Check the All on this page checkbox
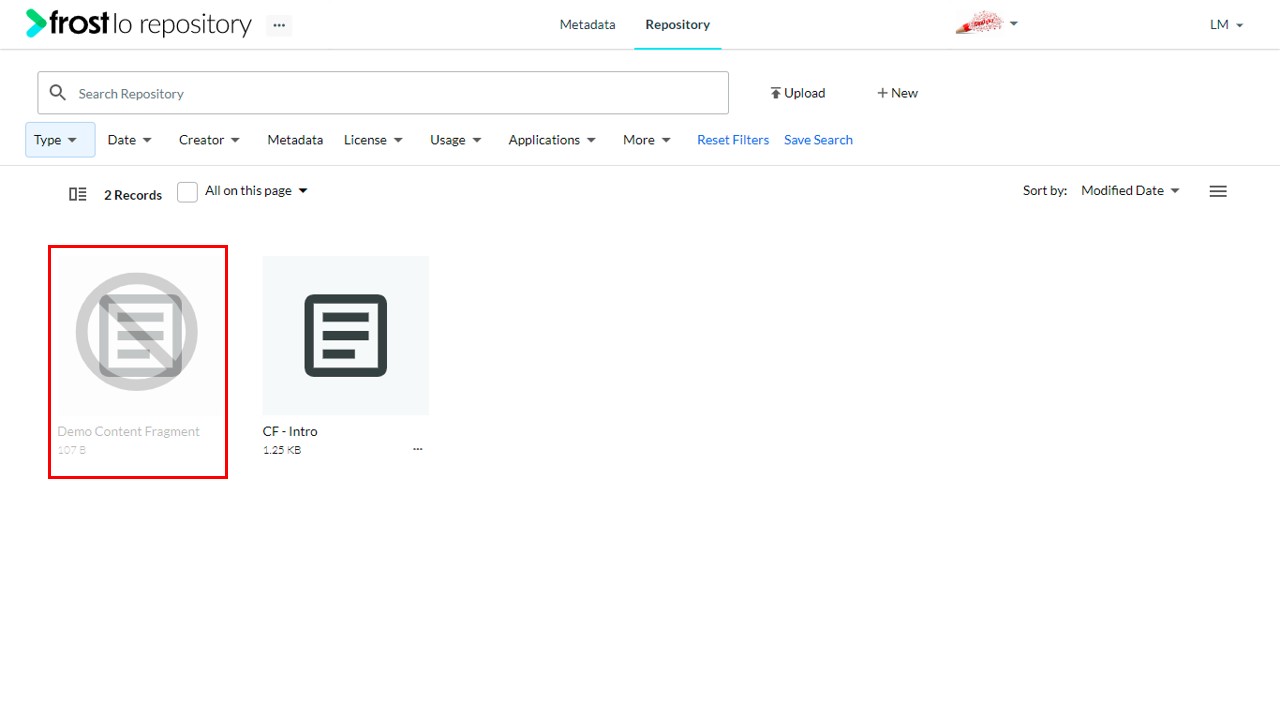Image resolution: width=1280 pixels, height=720 pixels. [x=187, y=192]
